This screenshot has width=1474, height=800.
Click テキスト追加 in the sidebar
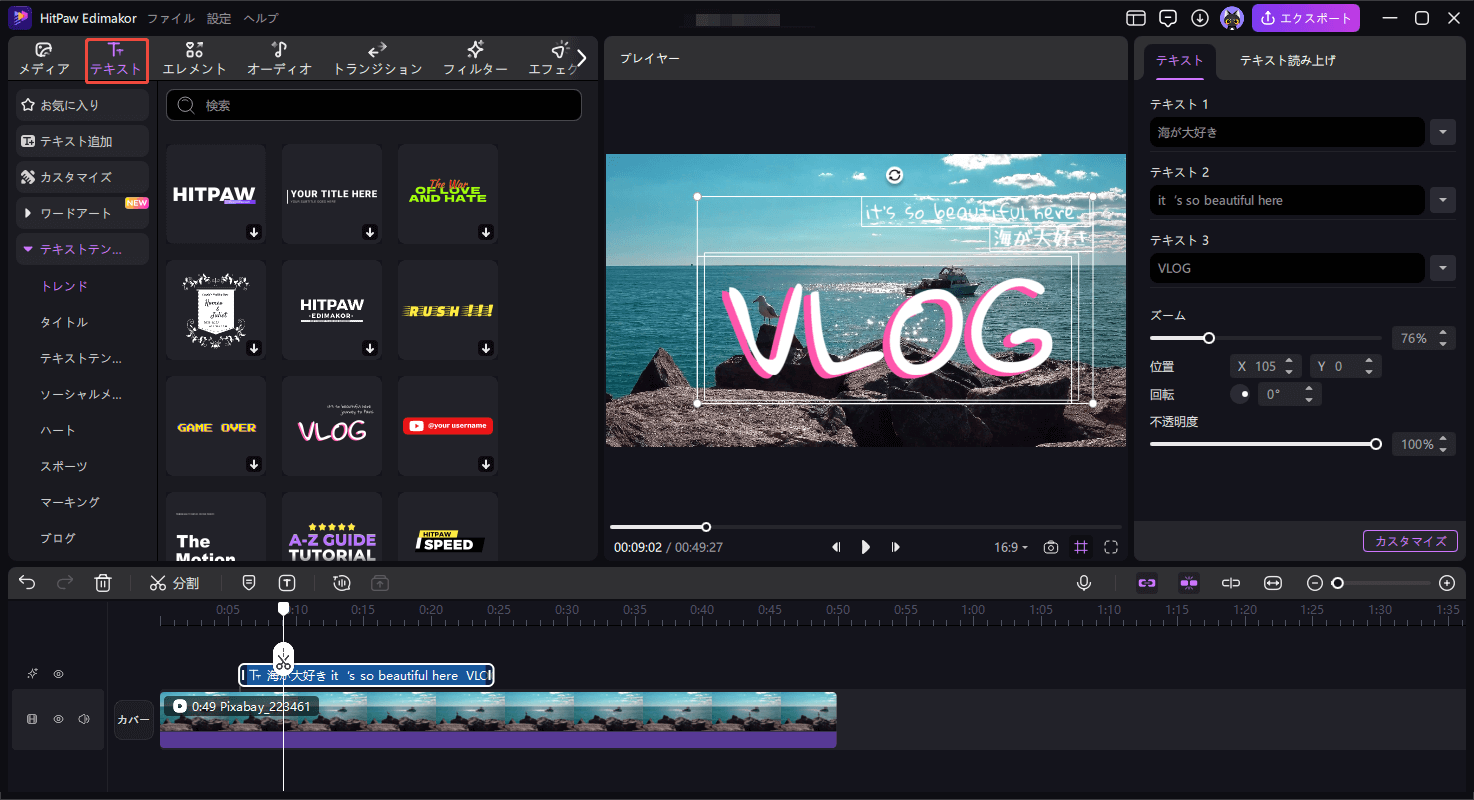click(82, 141)
